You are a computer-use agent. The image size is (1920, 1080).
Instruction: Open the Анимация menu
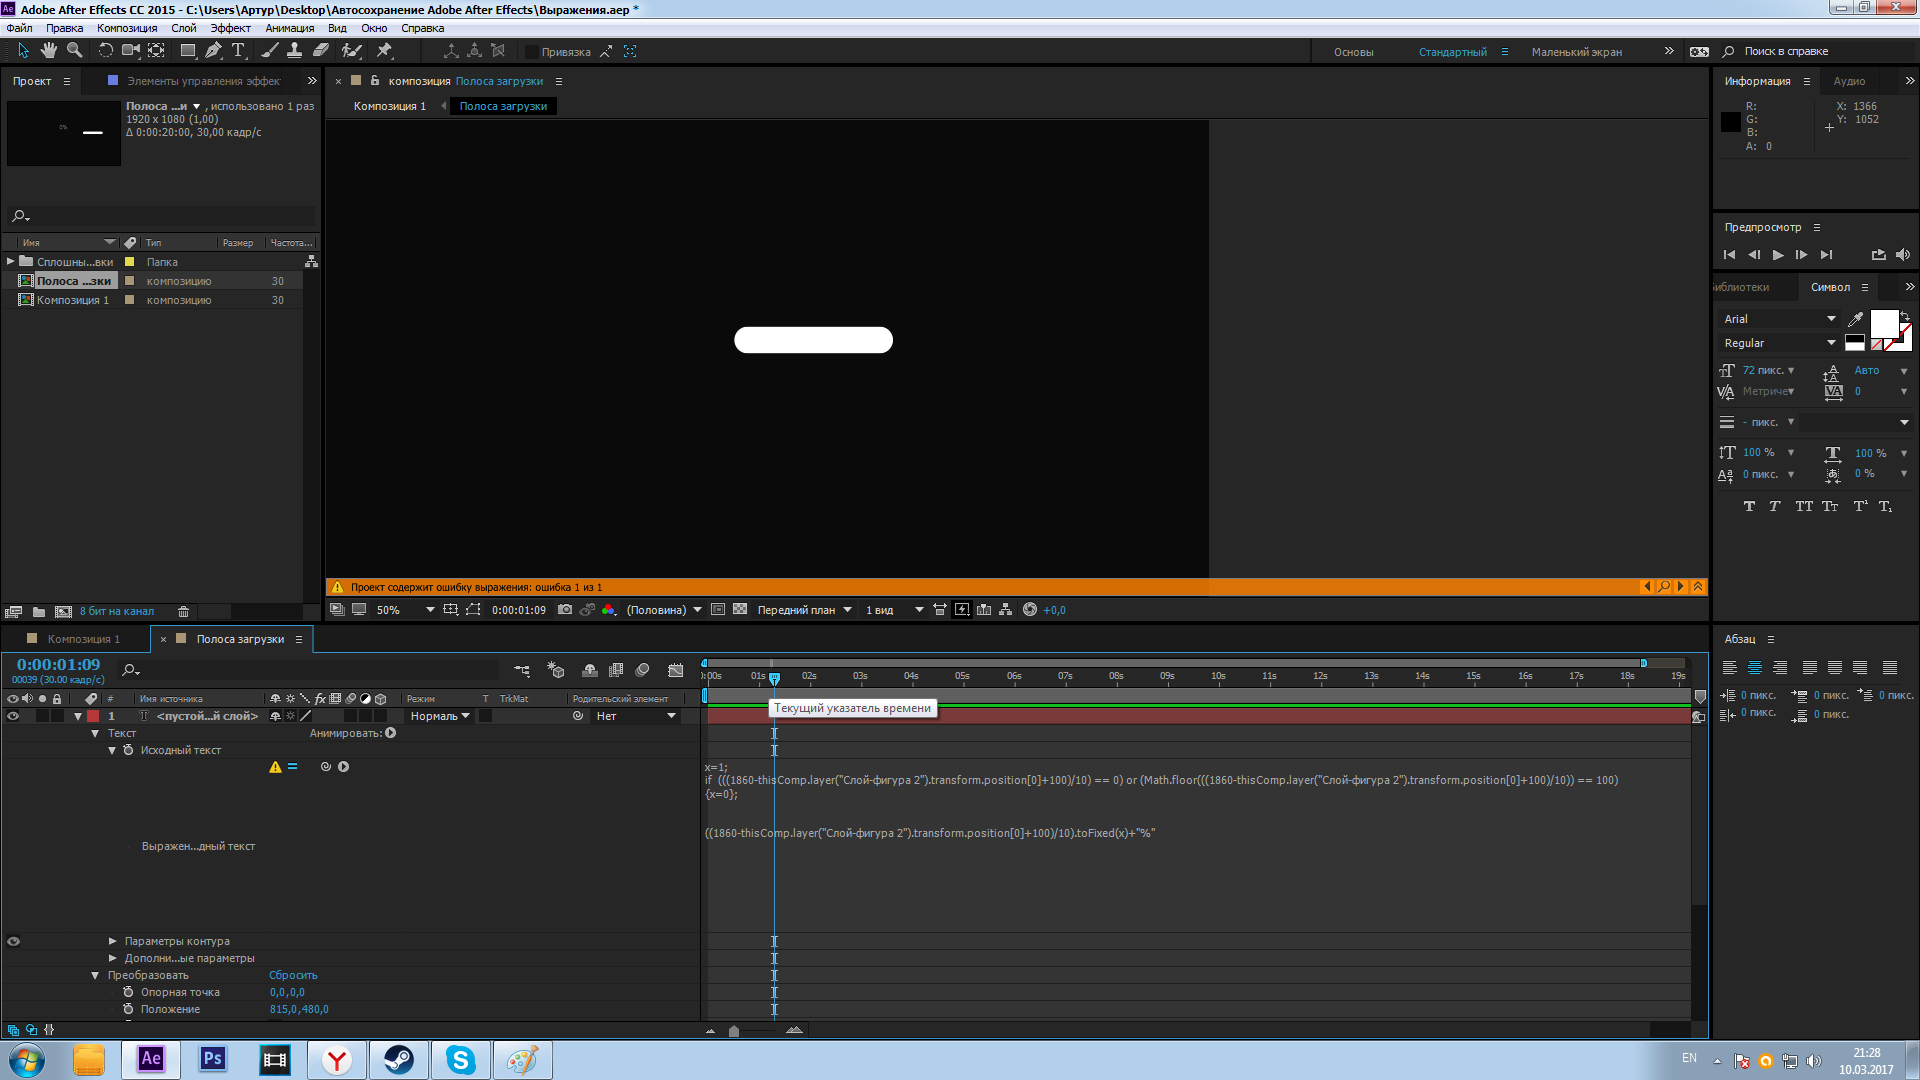click(x=290, y=28)
